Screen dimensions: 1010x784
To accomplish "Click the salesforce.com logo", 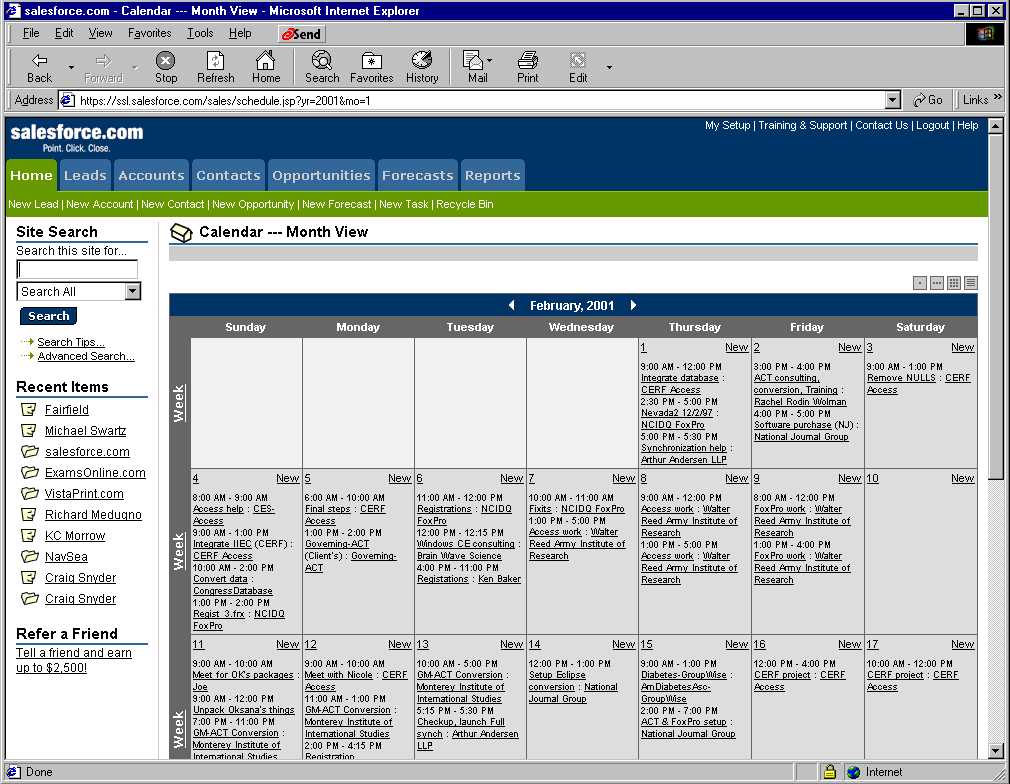I will click(77, 137).
